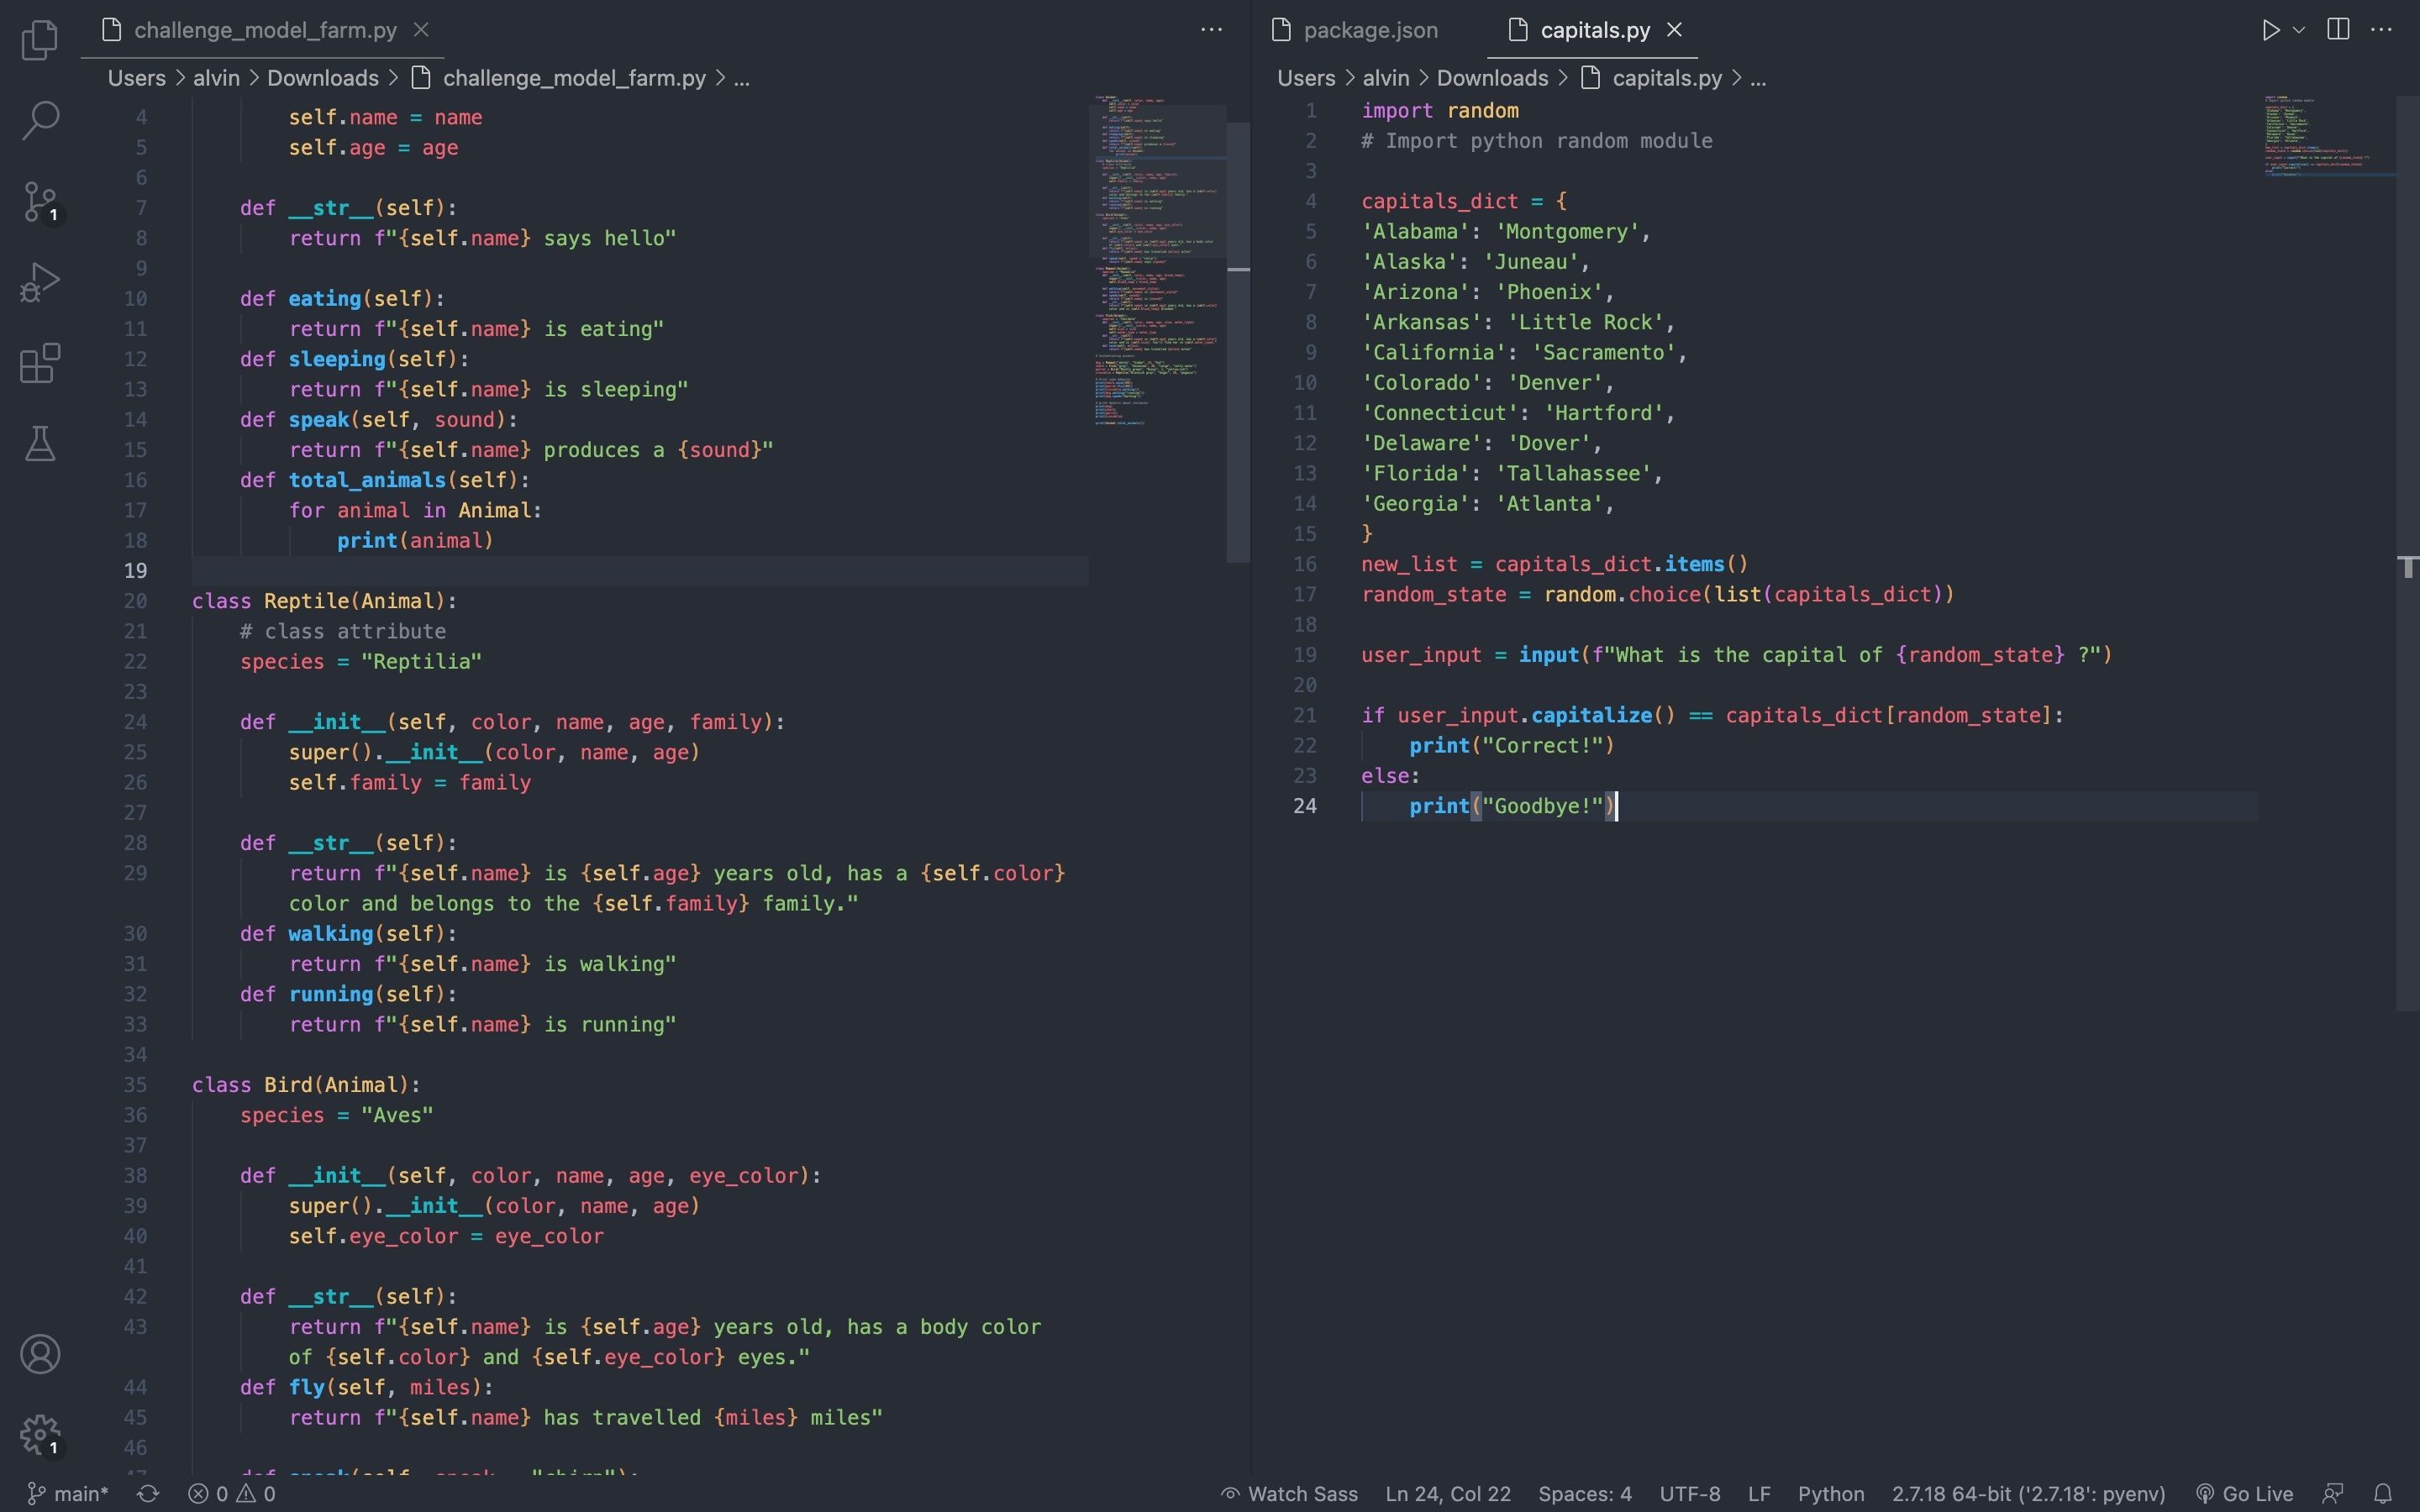Click alvin in the right breadcrumb
The width and height of the screenshot is (2420, 1512).
point(1386,78)
